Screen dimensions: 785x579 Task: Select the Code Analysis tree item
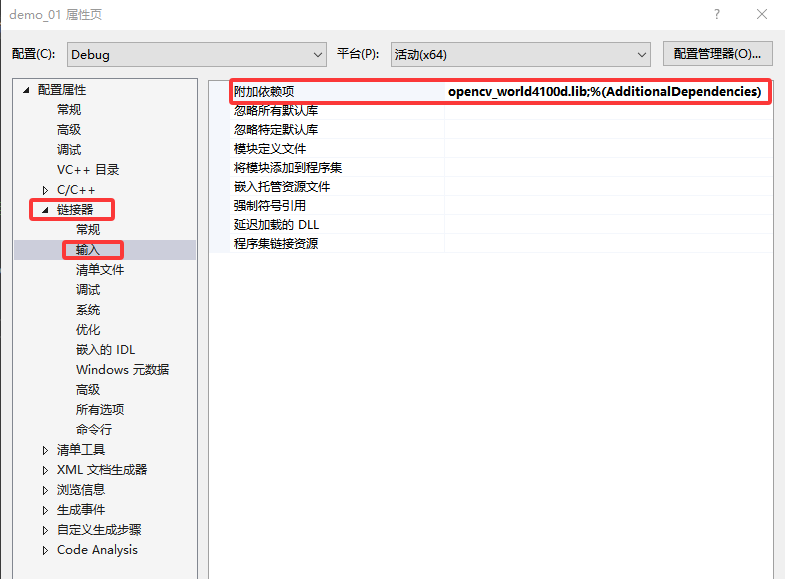[x=98, y=550]
